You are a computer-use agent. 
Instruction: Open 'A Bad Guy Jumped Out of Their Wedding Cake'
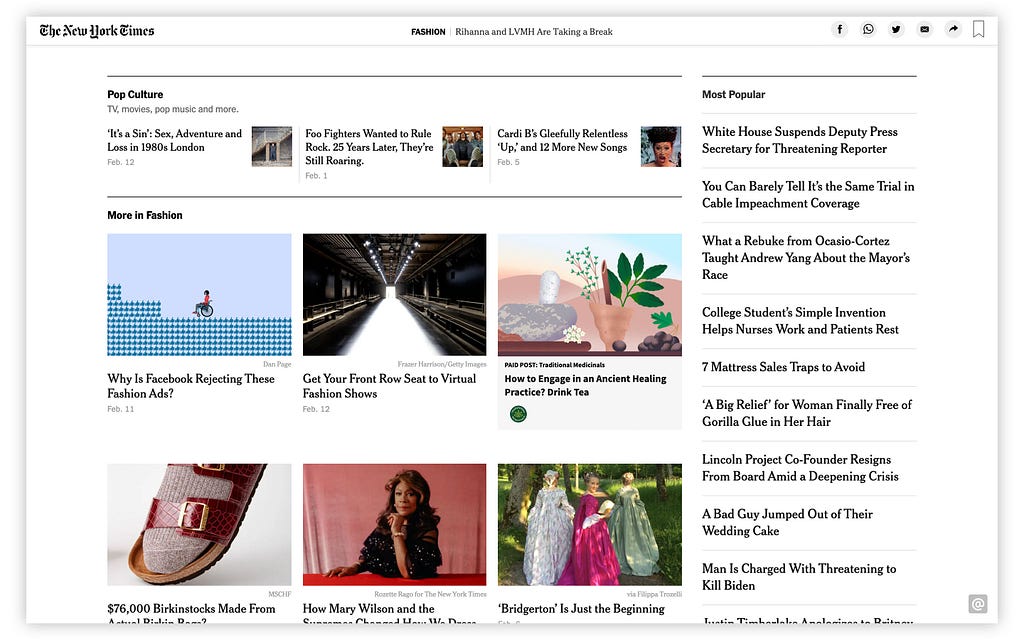tap(787, 522)
